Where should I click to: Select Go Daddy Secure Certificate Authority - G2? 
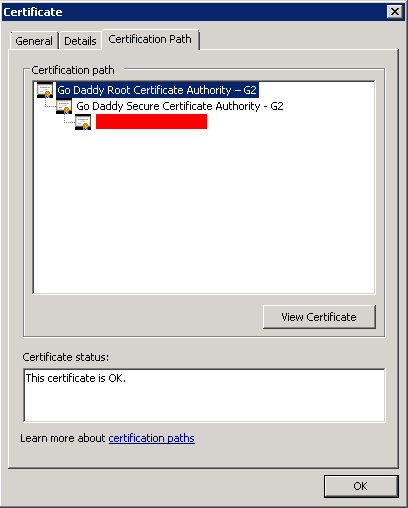point(180,106)
